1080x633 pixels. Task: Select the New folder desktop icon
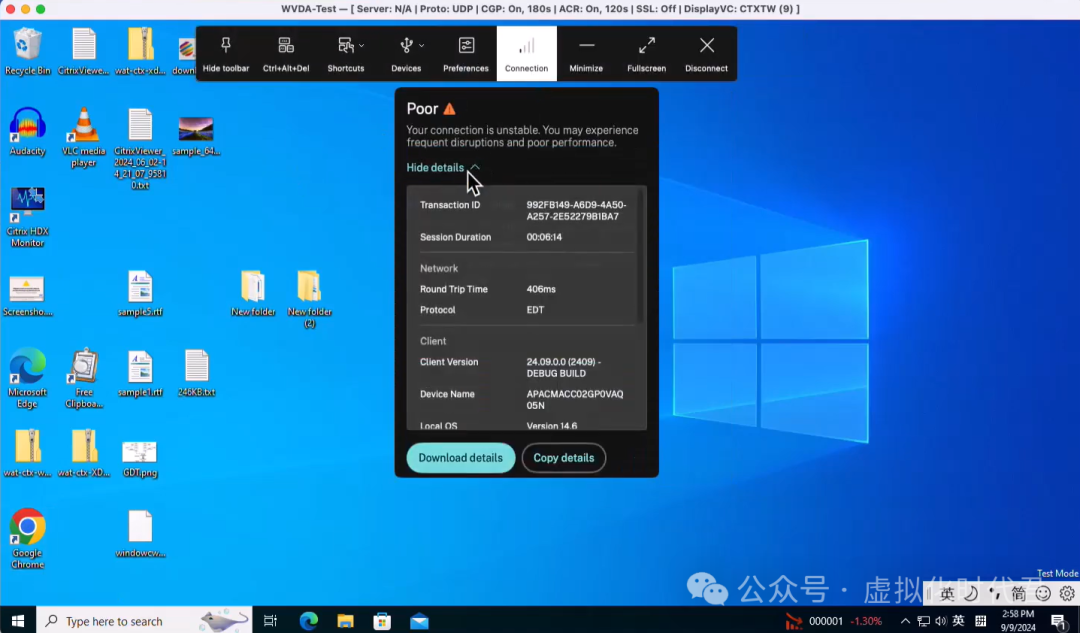click(253, 293)
